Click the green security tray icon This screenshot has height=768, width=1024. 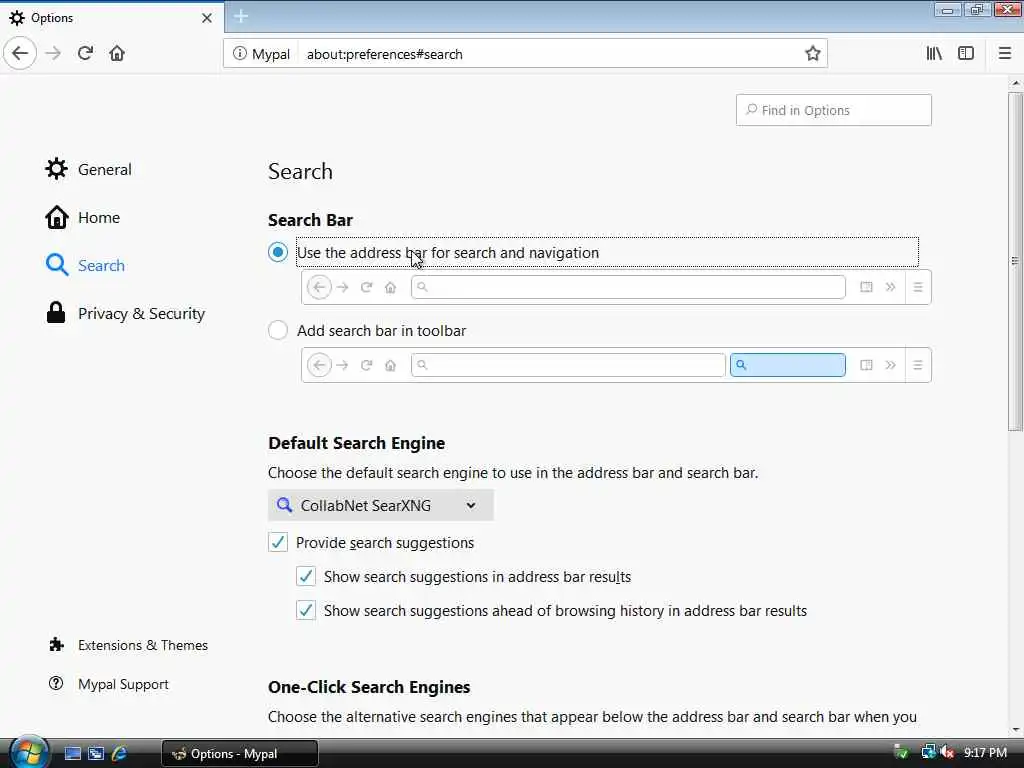pyautogui.click(x=901, y=753)
